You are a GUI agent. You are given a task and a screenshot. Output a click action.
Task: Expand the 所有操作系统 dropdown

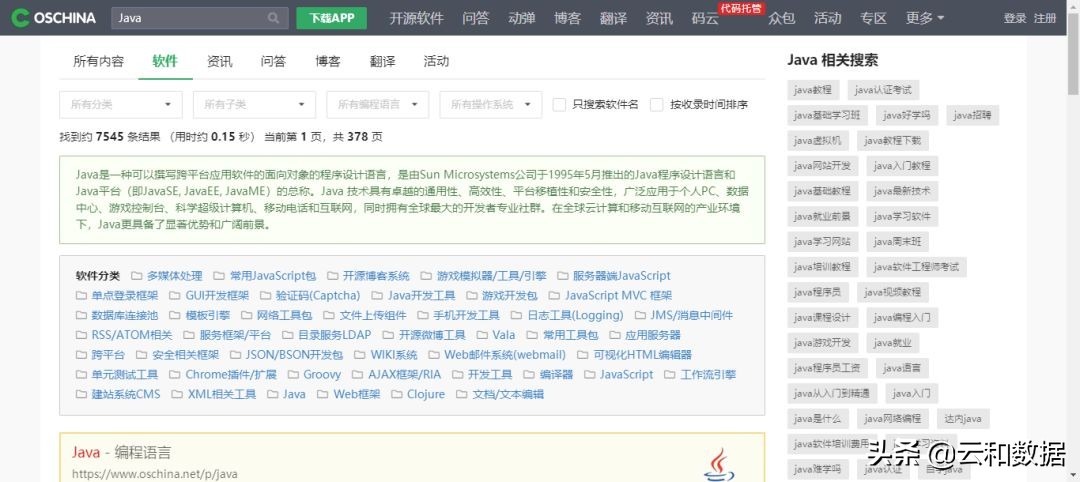point(491,105)
